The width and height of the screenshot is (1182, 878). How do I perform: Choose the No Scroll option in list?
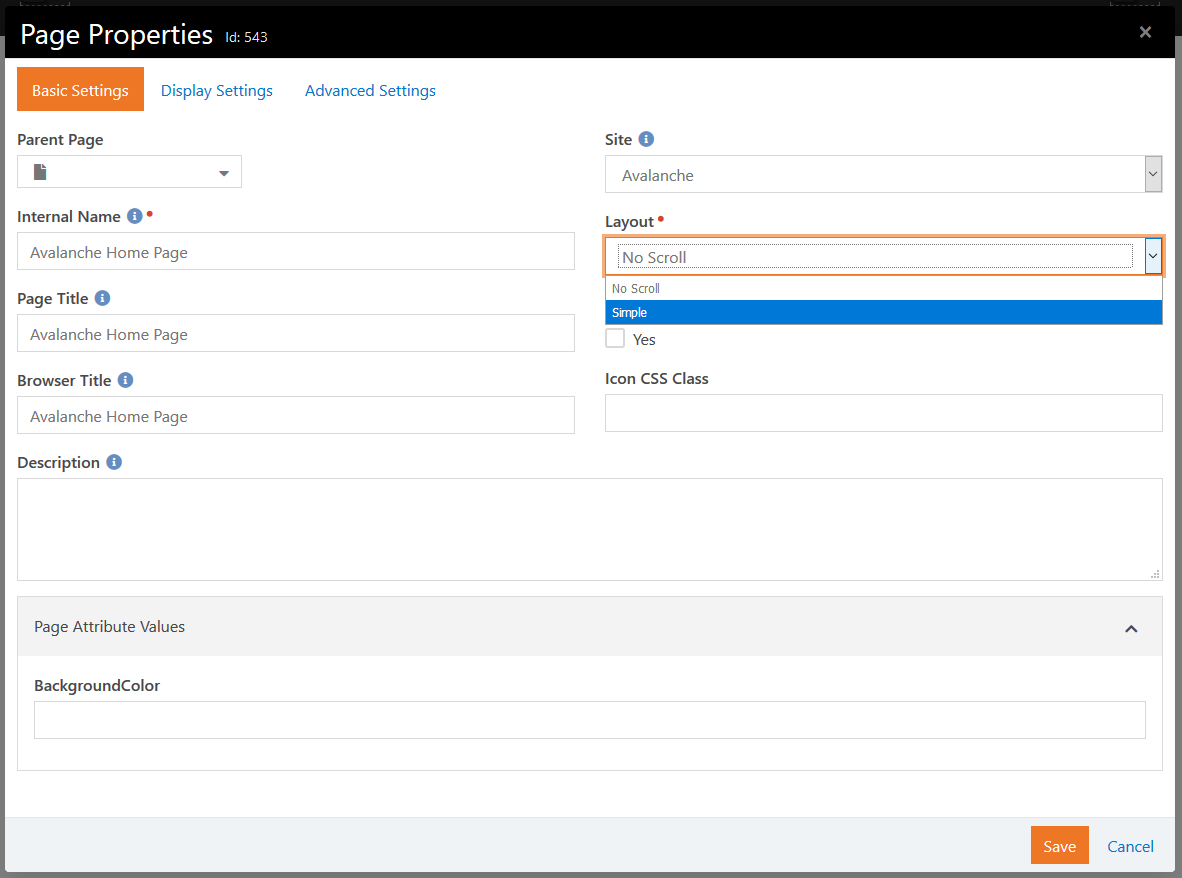pos(883,289)
